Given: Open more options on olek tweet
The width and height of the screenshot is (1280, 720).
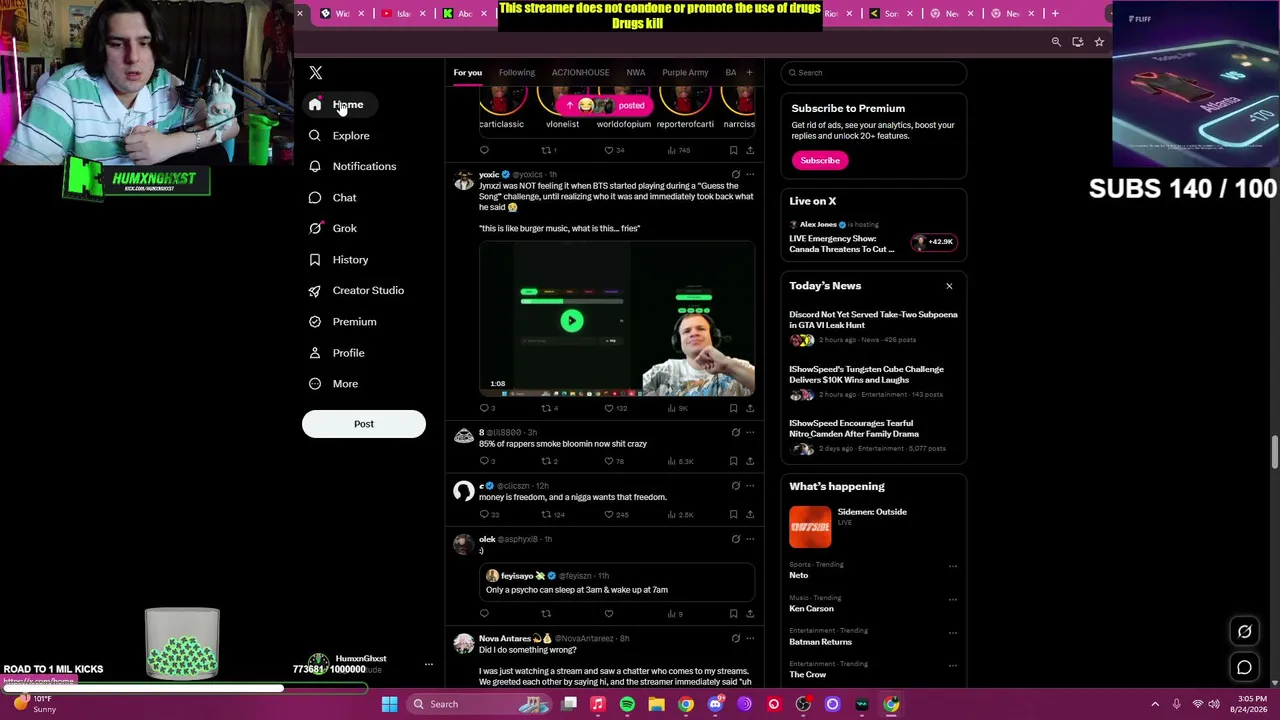Looking at the screenshot, I should [750, 540].
